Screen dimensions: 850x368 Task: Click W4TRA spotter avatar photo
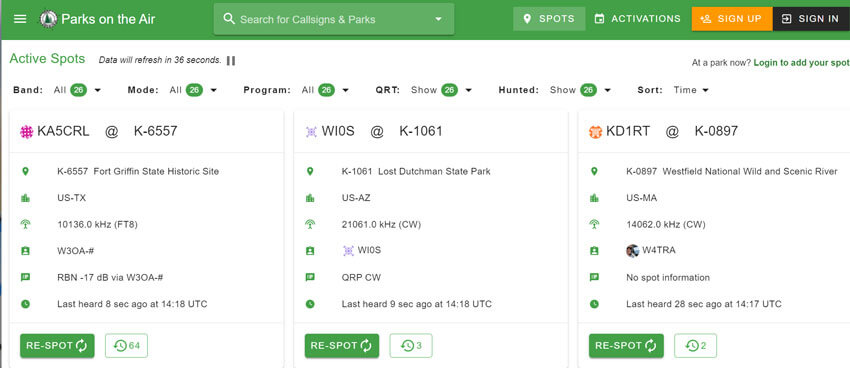click(632, 250)
